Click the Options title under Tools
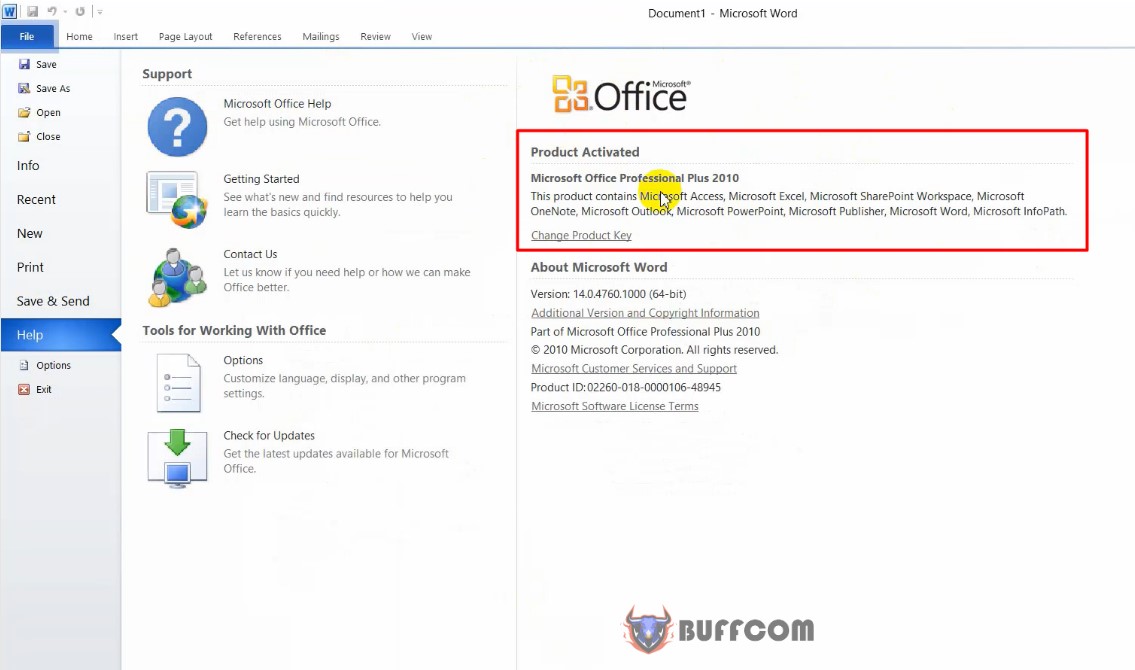1135x670 pixels. (x=243, y=360)
